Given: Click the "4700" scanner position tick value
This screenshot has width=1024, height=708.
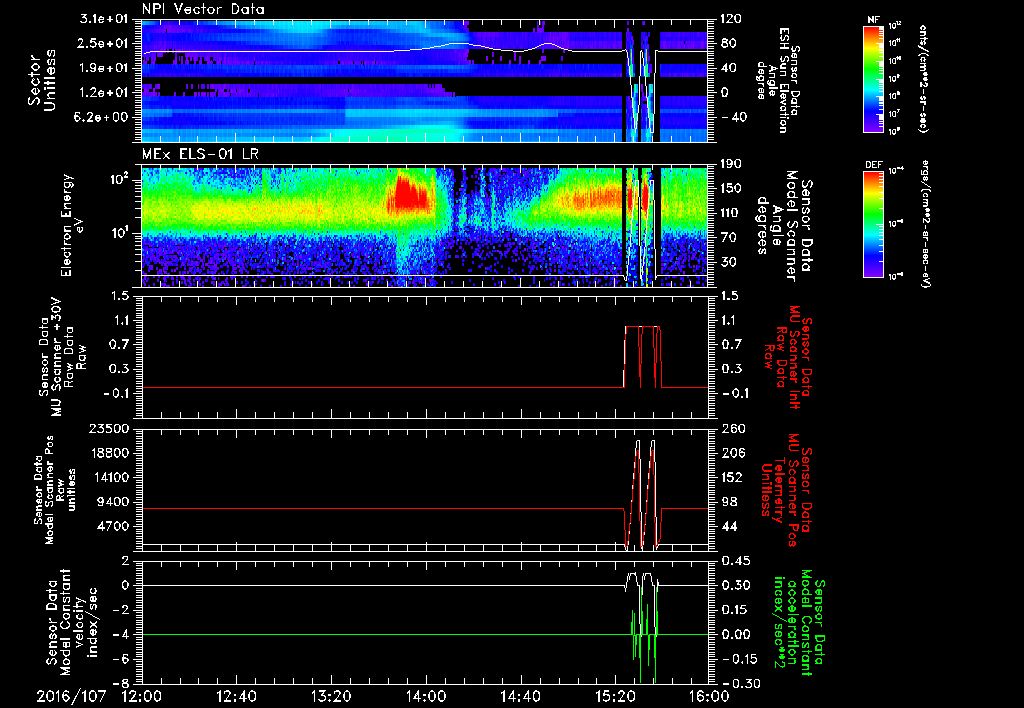Looking at the screenshot, I should point(114,526).
